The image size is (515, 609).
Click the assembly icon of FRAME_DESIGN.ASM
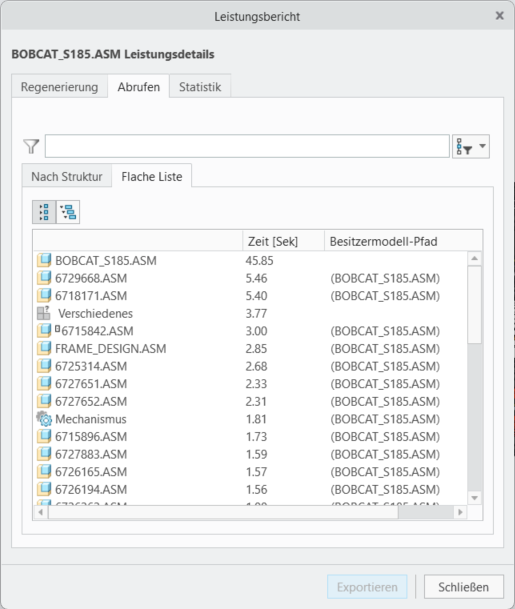tap(44, 348)
